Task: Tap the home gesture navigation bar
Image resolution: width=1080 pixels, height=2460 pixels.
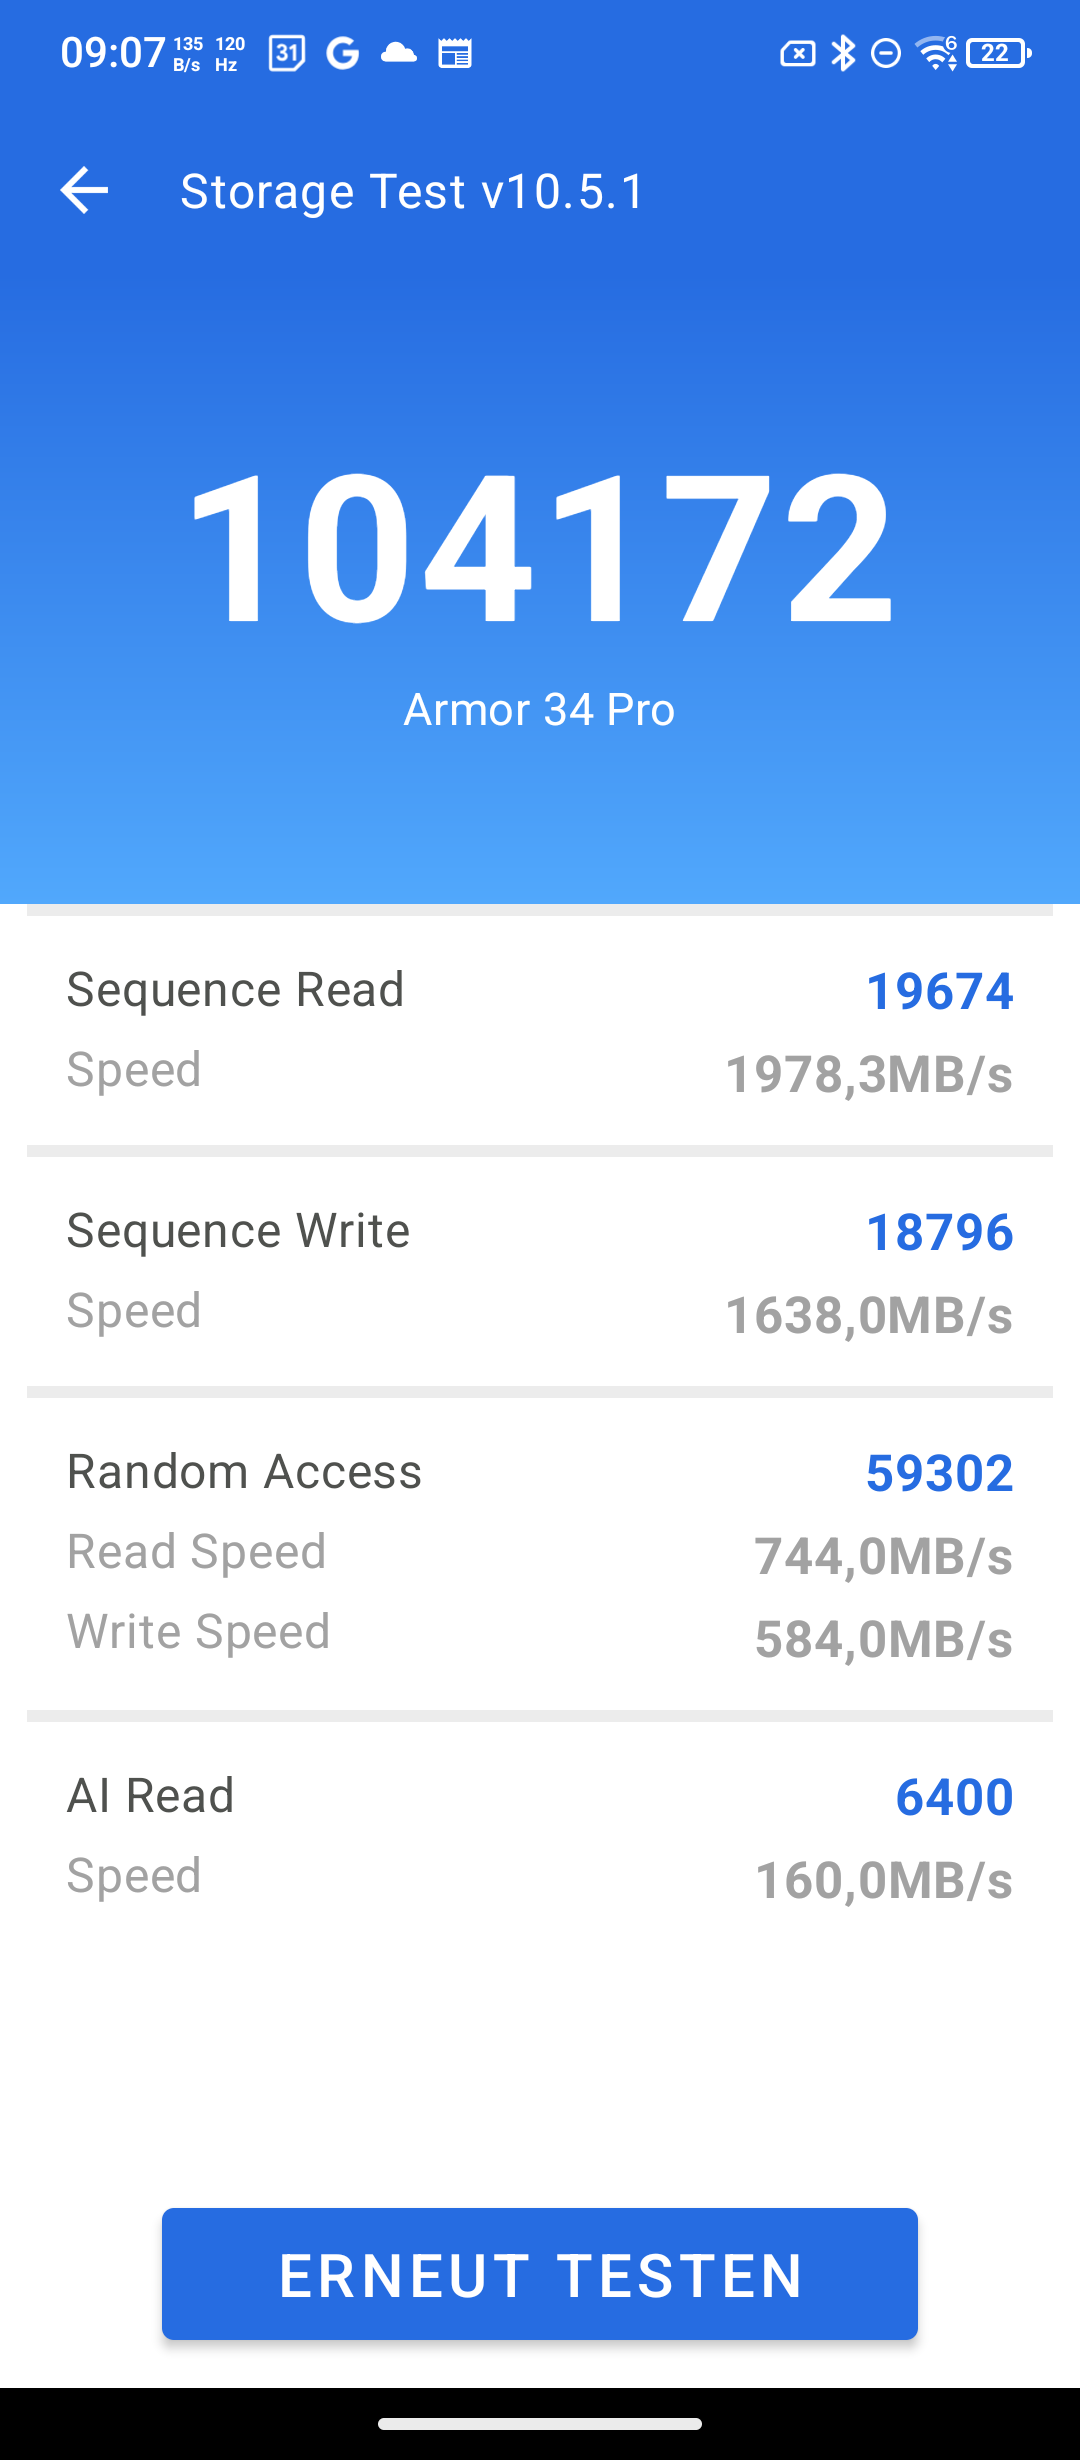Action: coord(540,2423)
